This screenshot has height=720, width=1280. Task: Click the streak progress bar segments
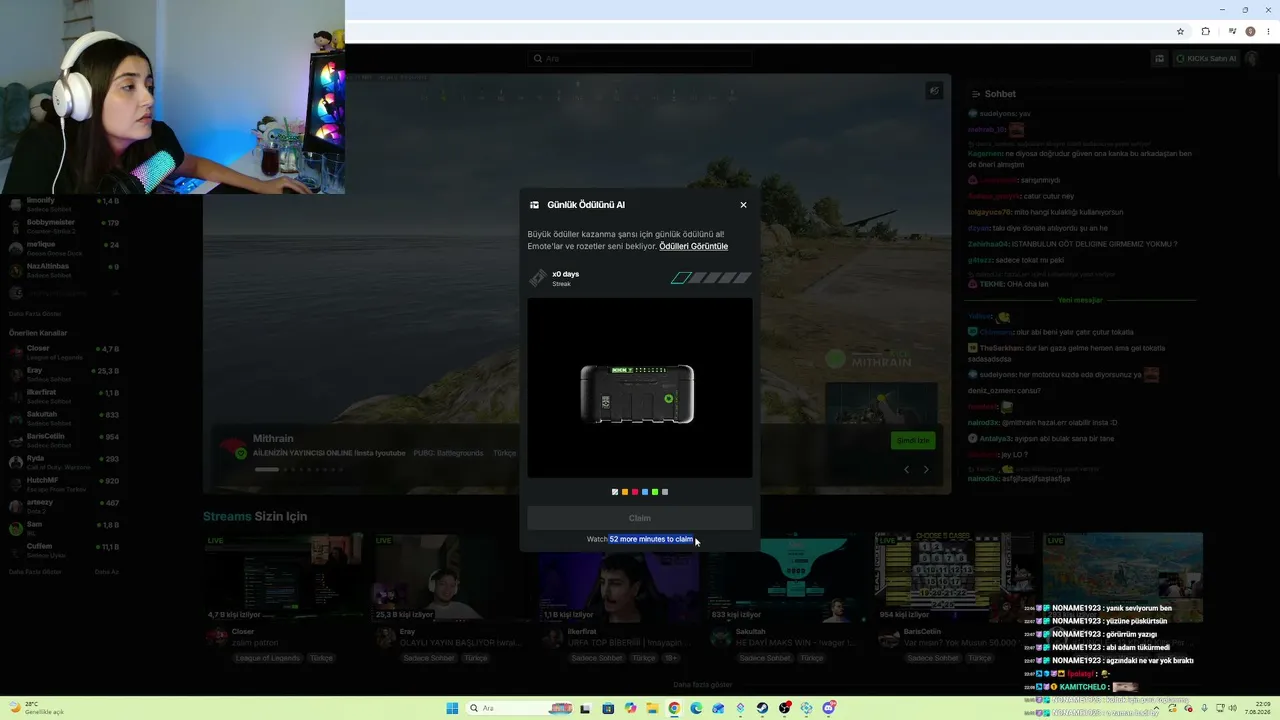coord(711,278)
